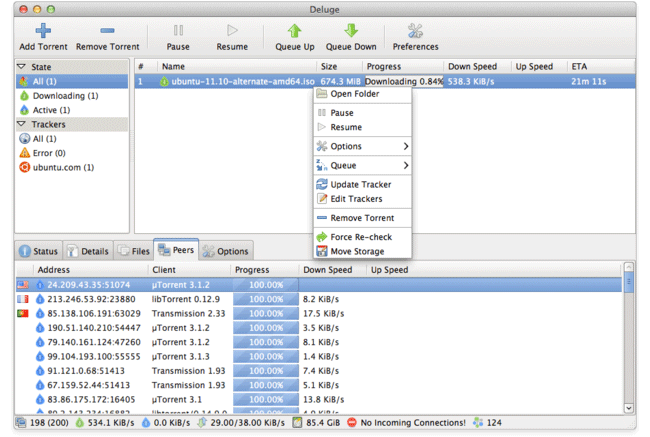The width and height of the screenshot is (650, 437).
Task: Click progress bar of peer 213.246.53.92:23880
Action: (266, 299)
